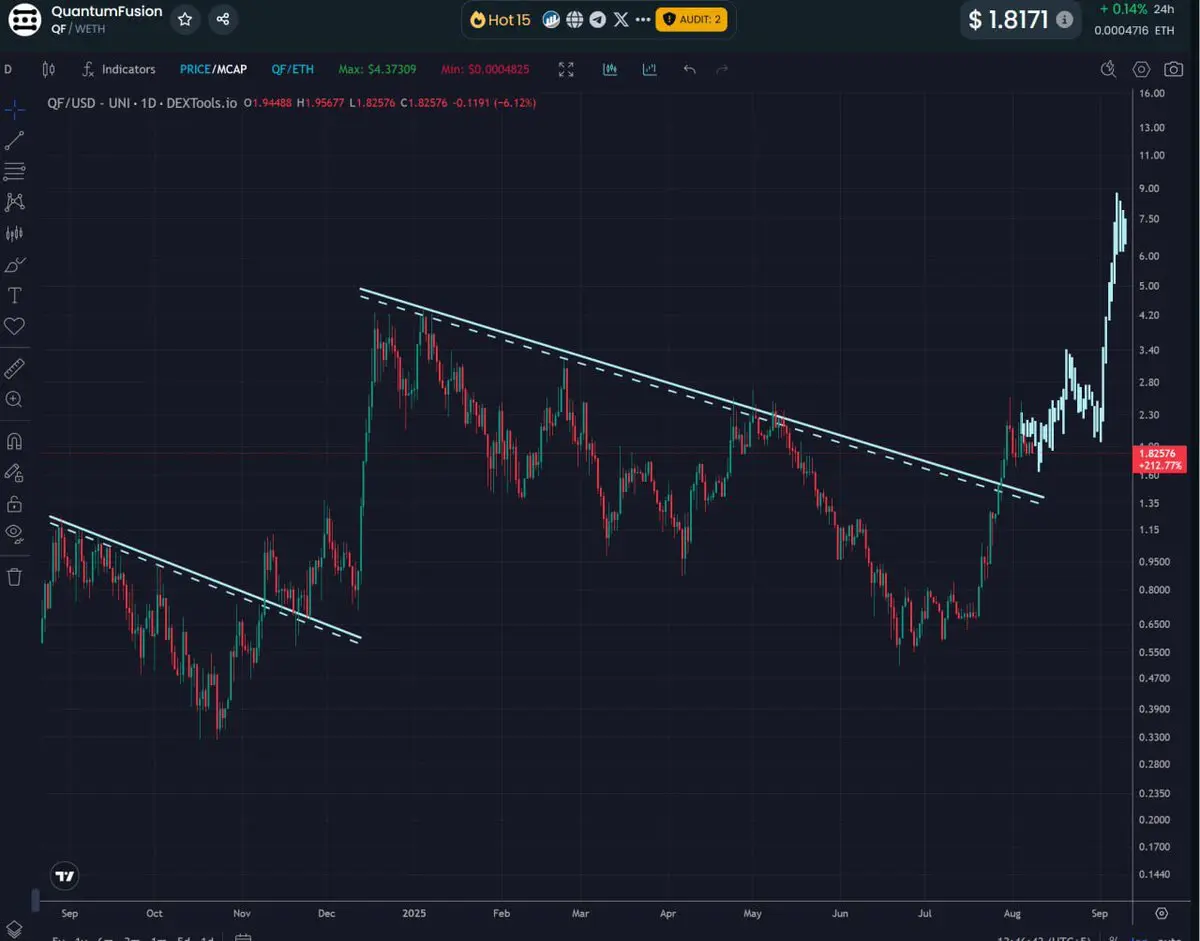Open the D timeframe selector
Image resolution: width=1200 pixels, height=941 pixels.
tap(8, 69)
